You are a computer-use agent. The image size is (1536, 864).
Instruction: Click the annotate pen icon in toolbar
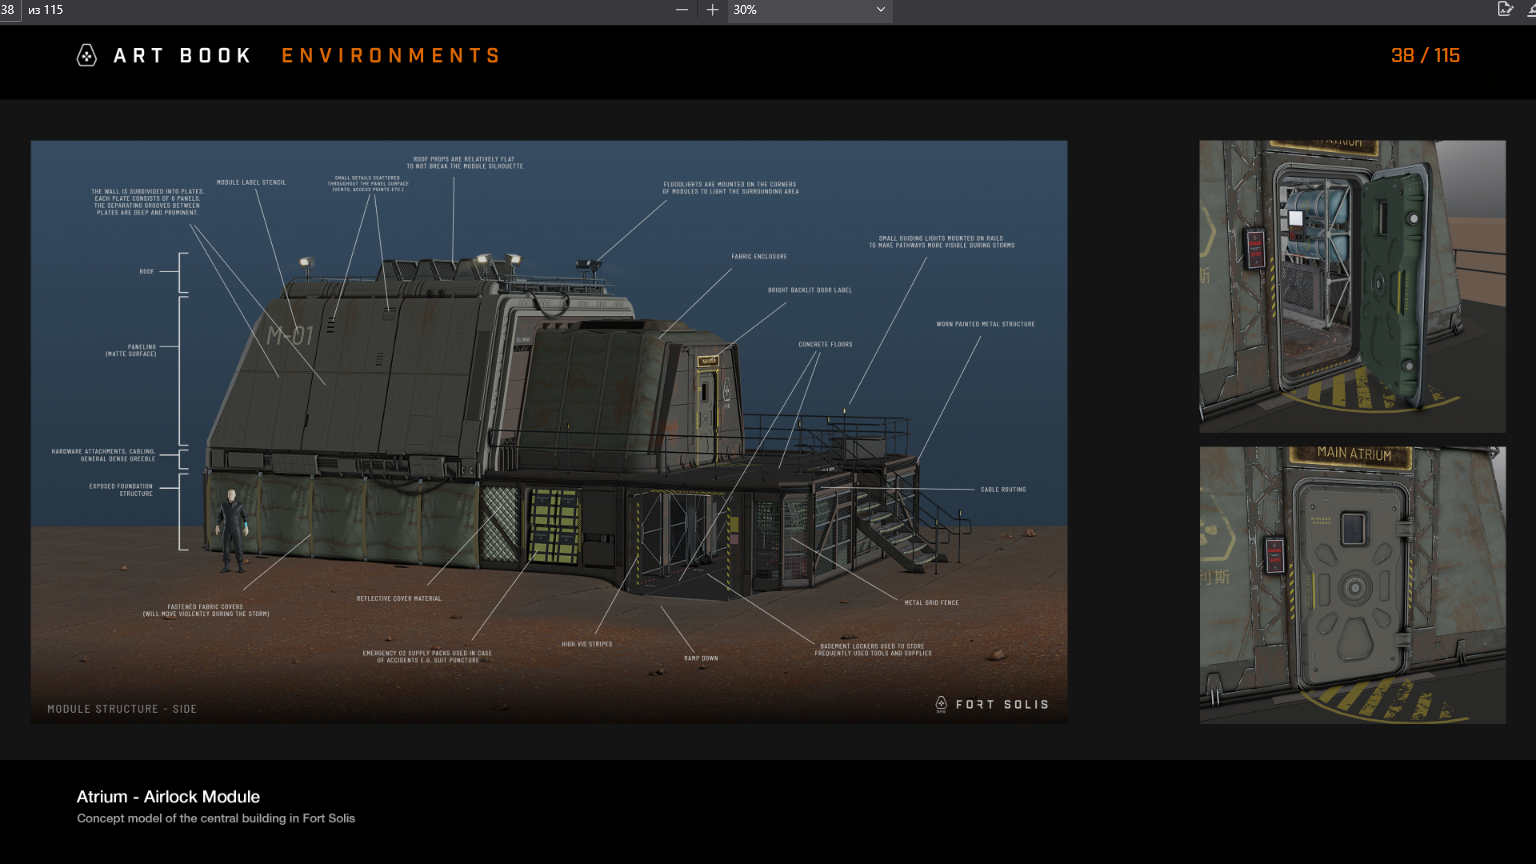pyautogui.click(x=1505, y=9)
